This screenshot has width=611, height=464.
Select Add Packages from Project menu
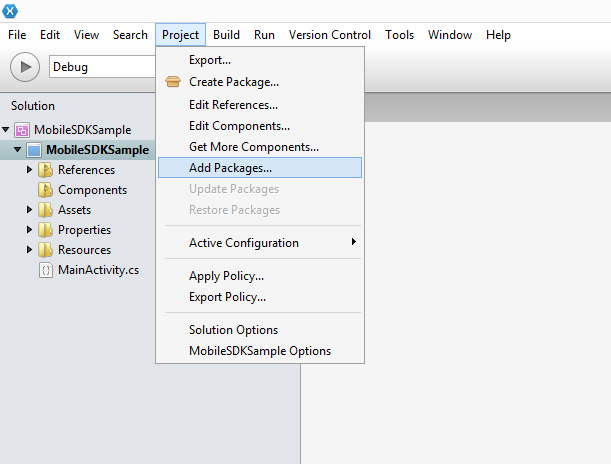pos(230,168)
